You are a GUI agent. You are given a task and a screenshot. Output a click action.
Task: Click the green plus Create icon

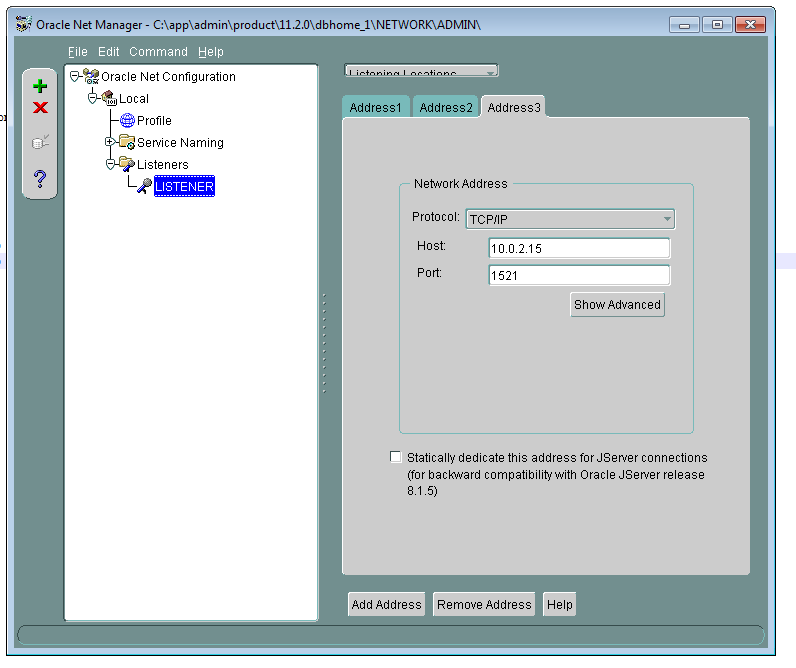[40, 86]
